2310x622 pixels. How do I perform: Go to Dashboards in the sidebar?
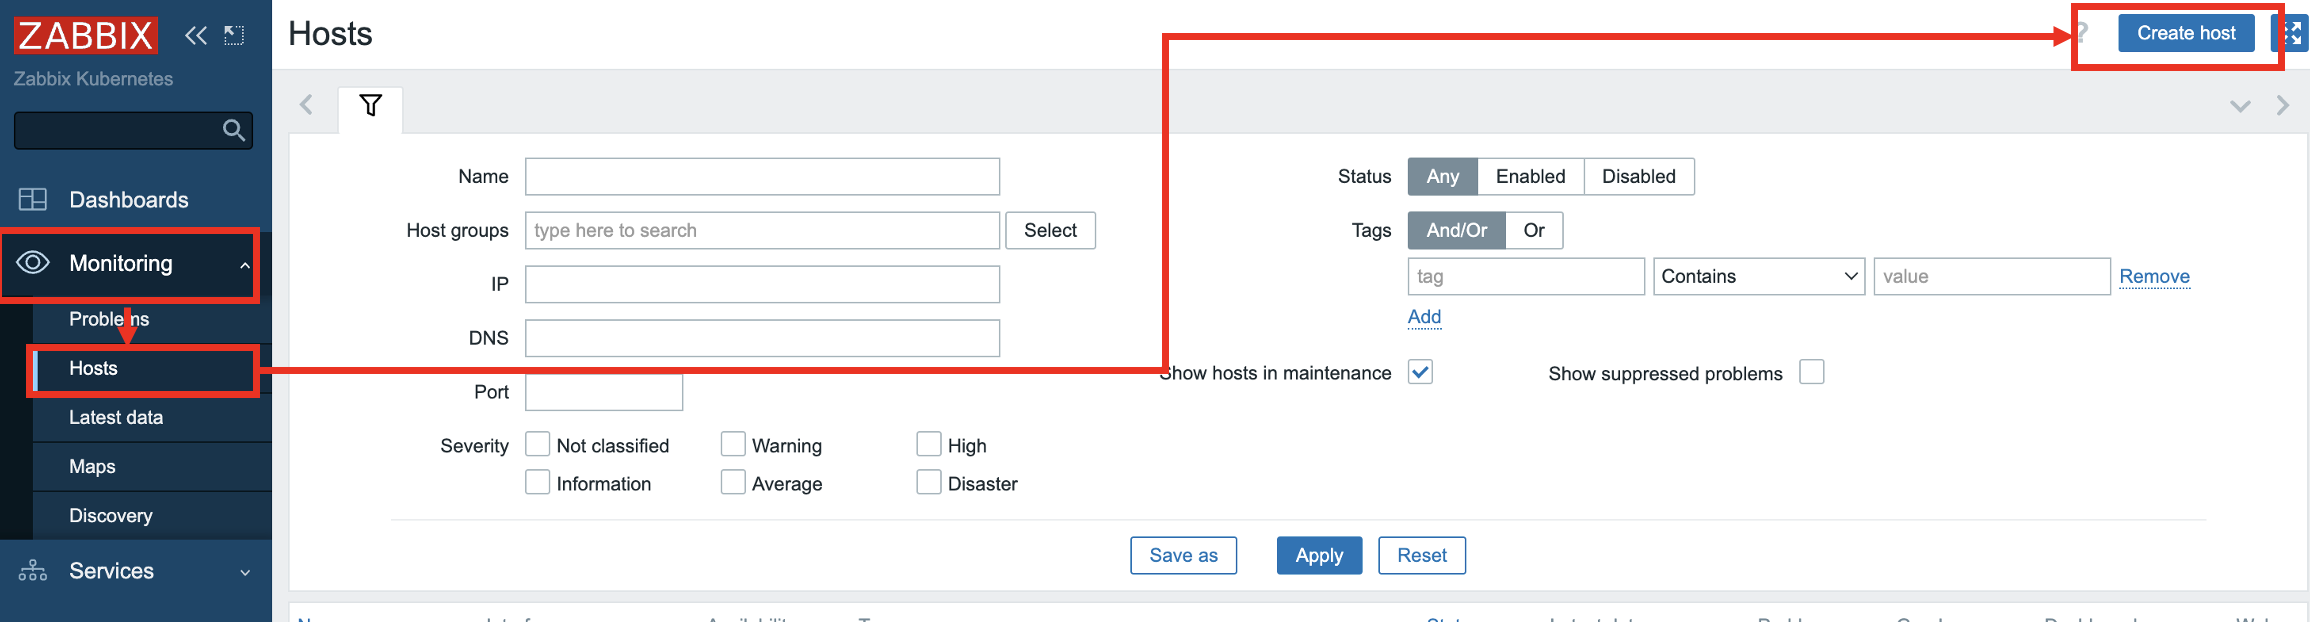pos(128,200)
